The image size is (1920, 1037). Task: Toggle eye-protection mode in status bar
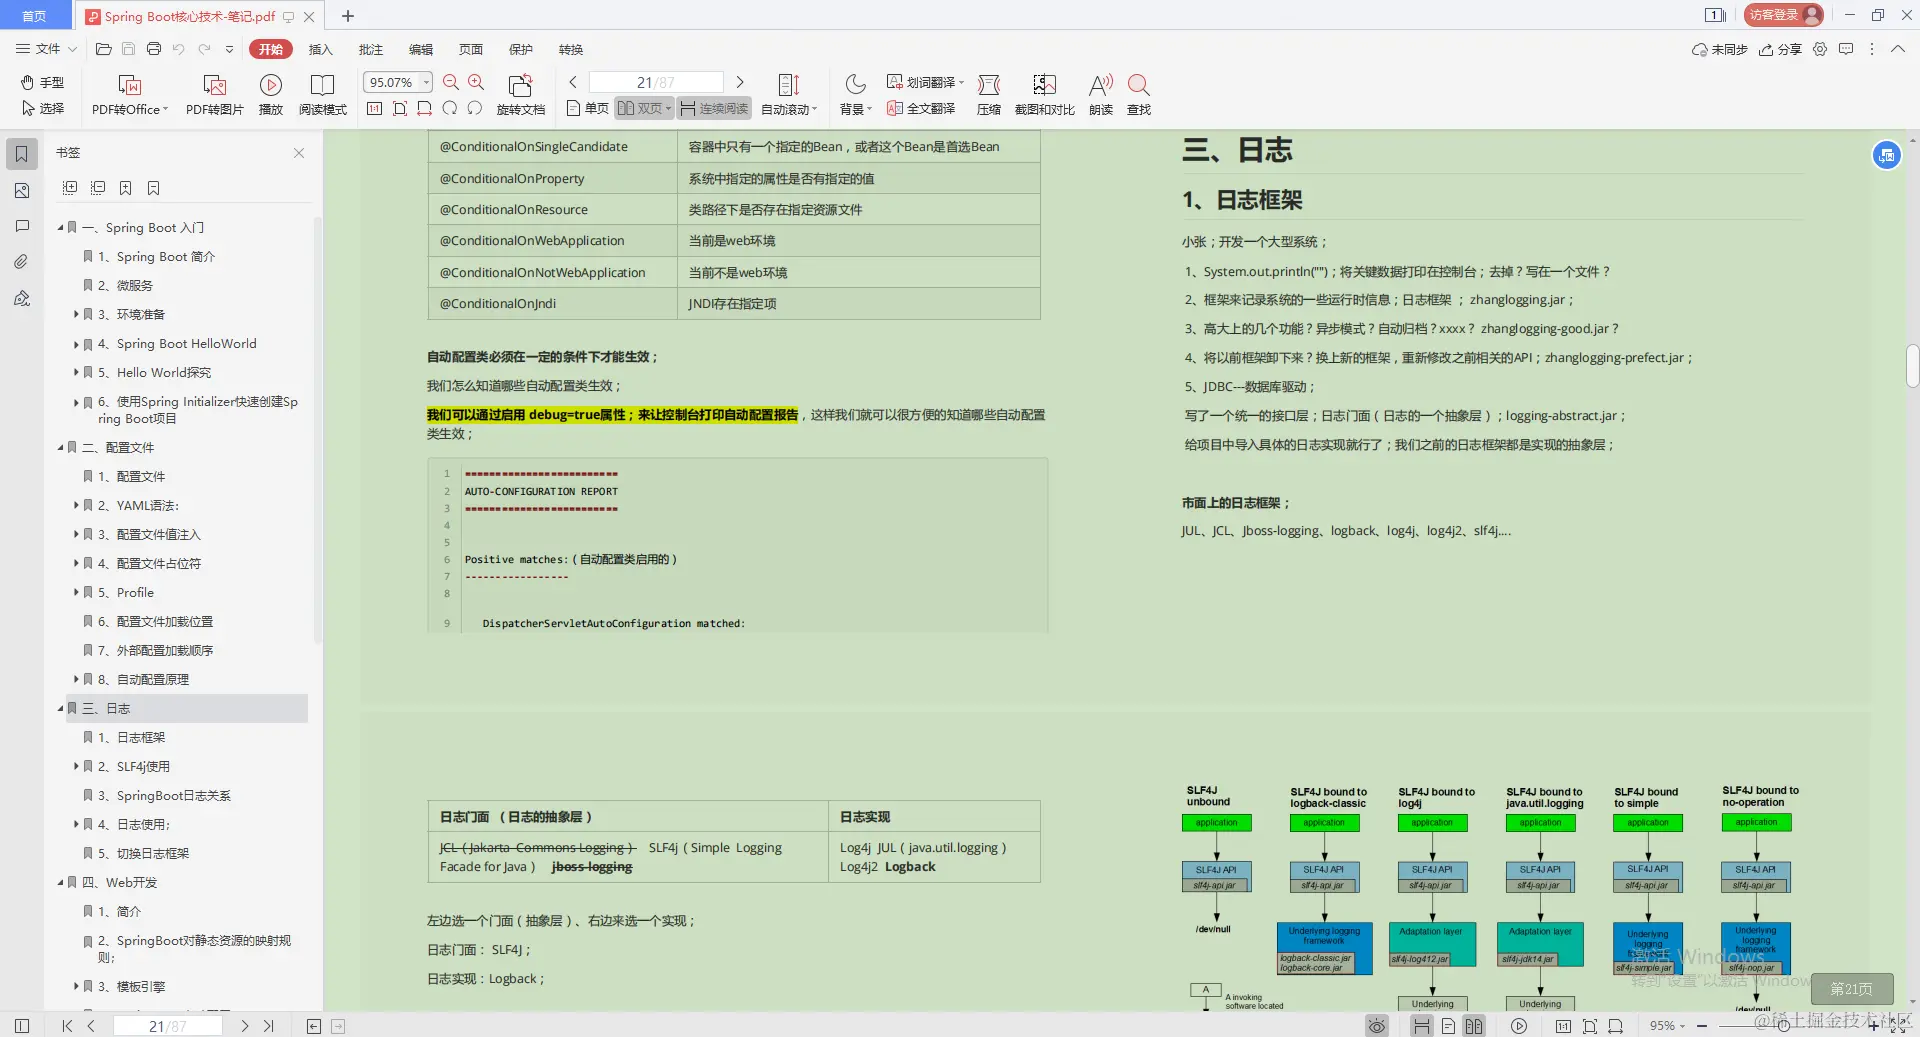tap(1377, 1026)
